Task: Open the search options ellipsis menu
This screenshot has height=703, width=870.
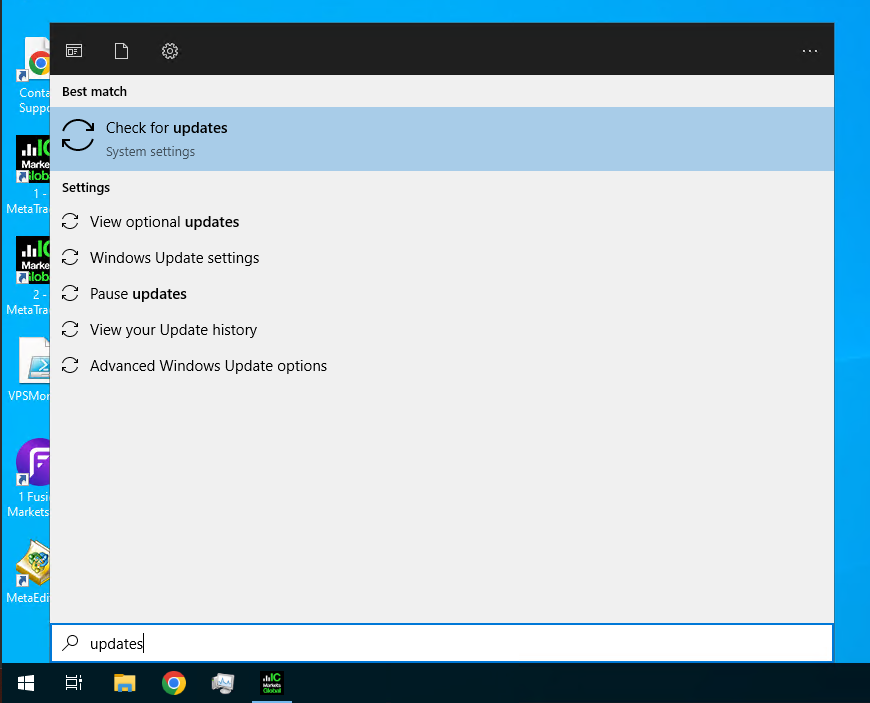Action: point(809,50)
